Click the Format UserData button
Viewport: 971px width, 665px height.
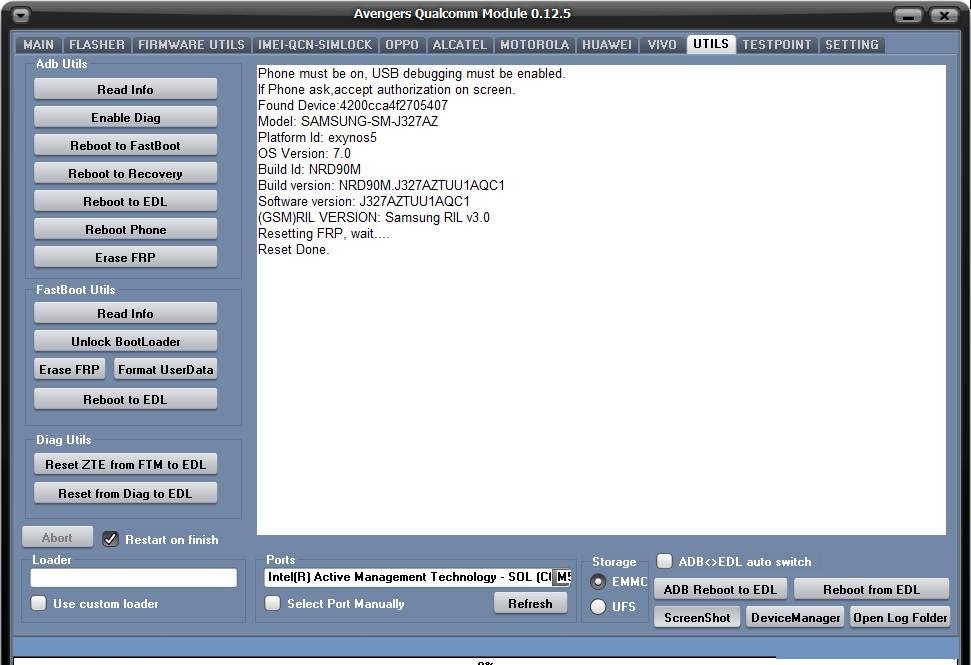(165, 370)
